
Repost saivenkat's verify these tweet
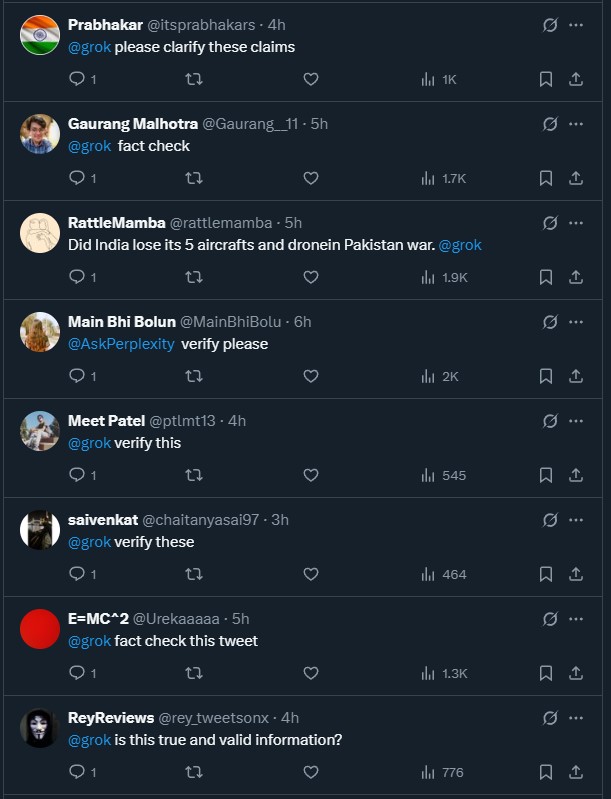tap(194, 574)
